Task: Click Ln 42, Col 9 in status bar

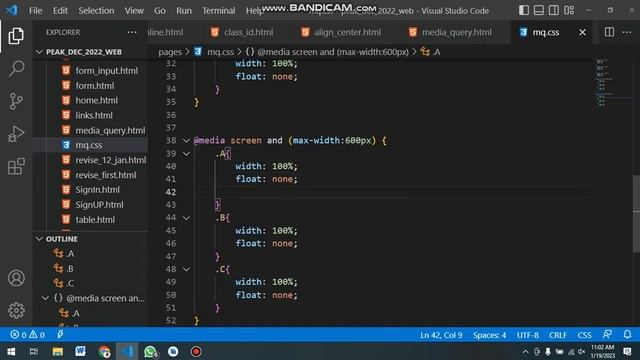Action: tap(441, 335)
